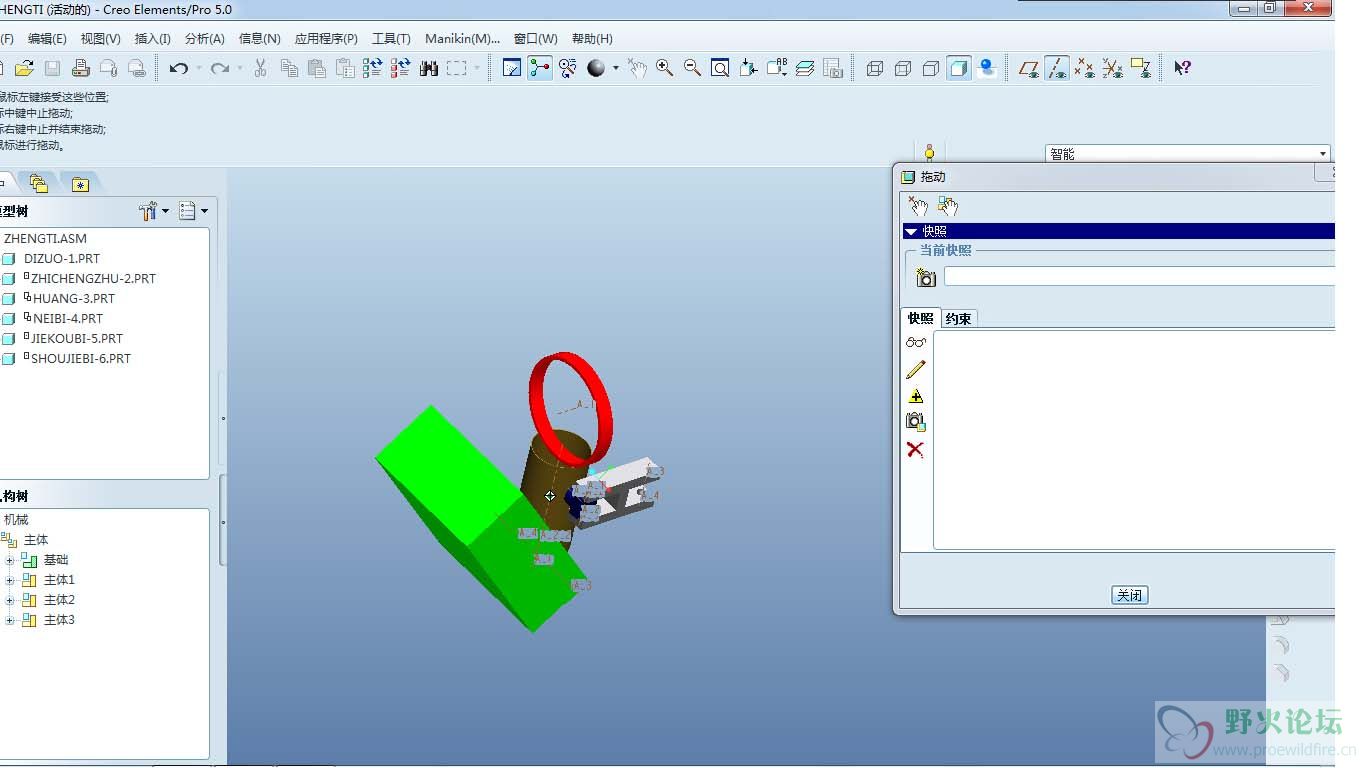Click the current snapshot name field
1366x768 pixels.
tap(1139, 276)
